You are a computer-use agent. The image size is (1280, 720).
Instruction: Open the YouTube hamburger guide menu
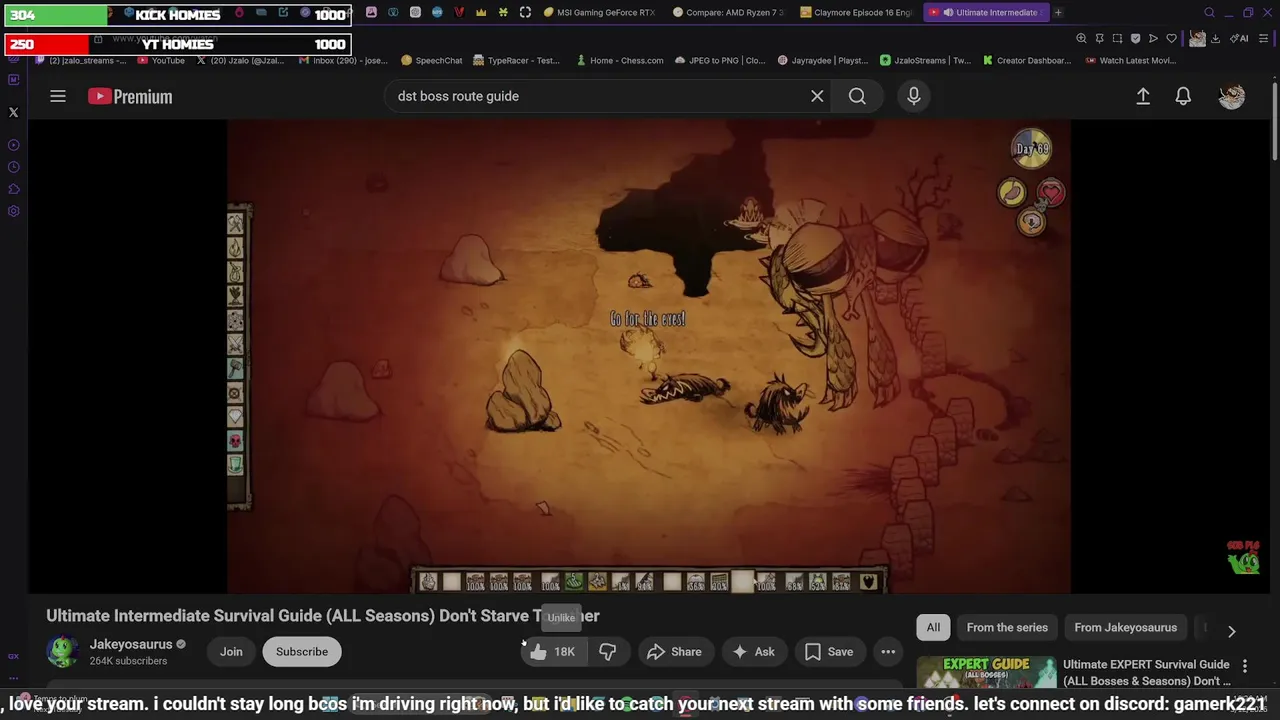[58, 96]
